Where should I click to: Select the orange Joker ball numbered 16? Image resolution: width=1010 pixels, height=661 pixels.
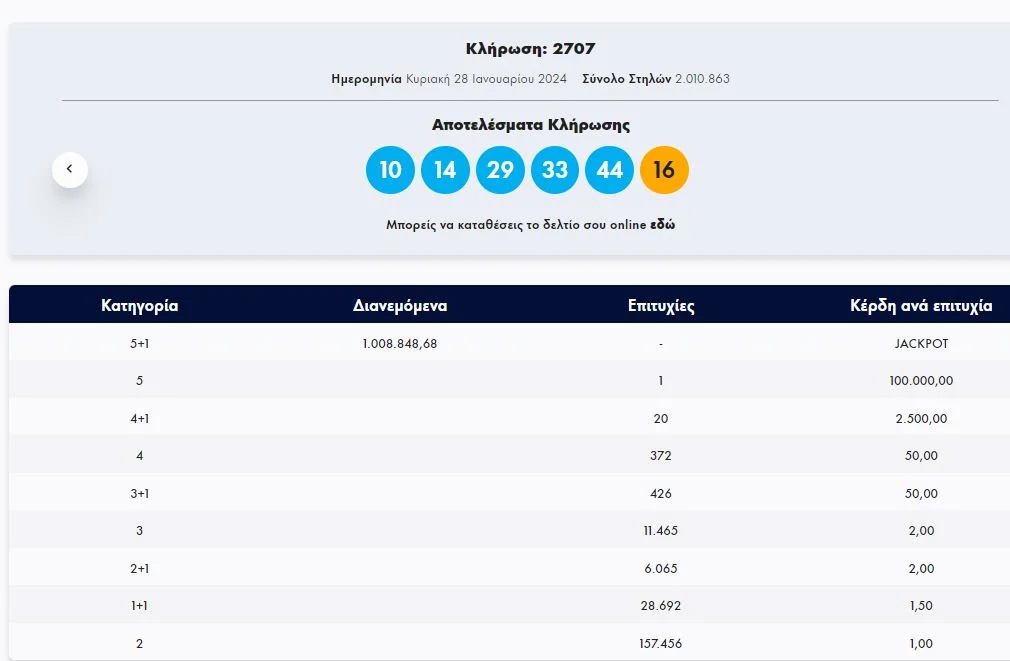(664, 170)
